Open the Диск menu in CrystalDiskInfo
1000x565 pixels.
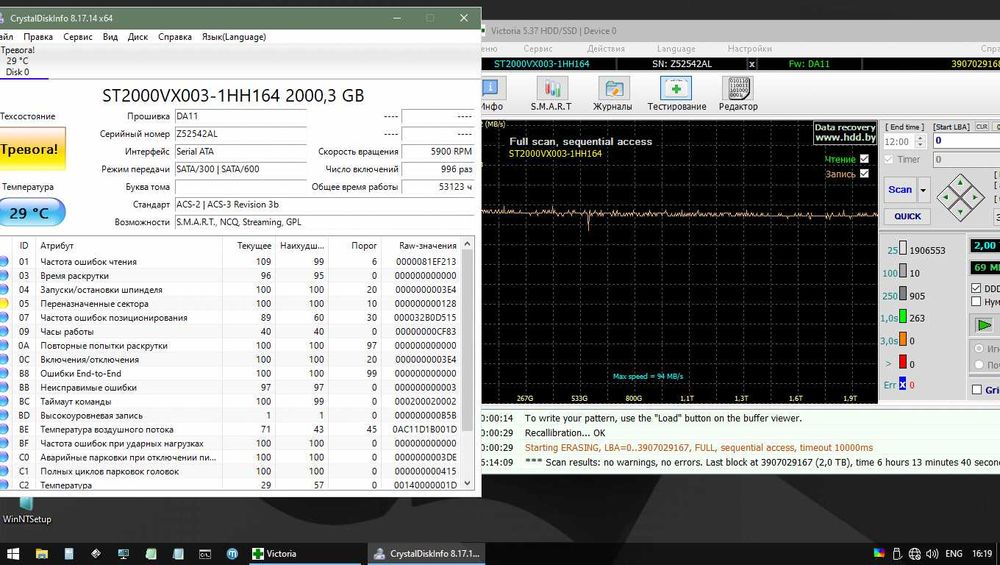click(138, 37)
